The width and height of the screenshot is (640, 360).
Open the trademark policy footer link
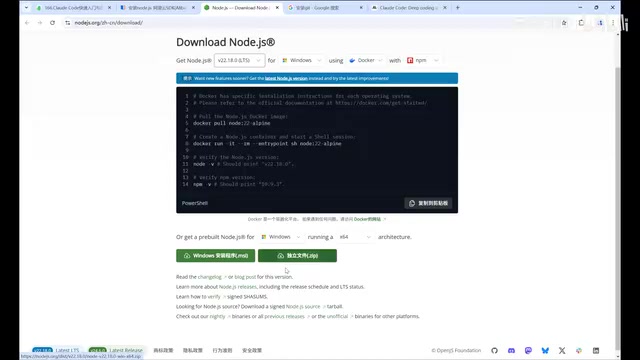(163, 350)
